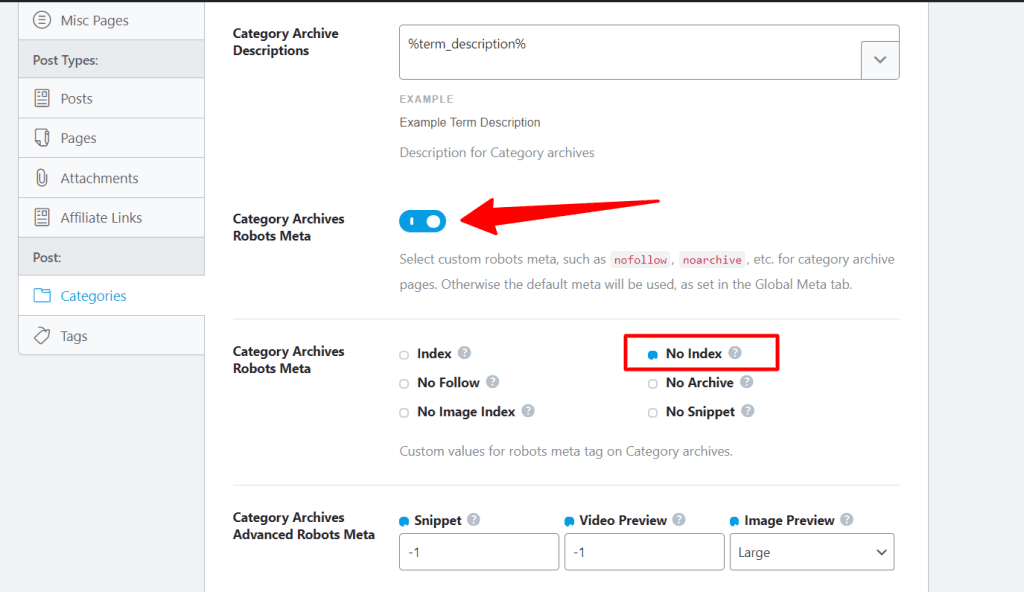Viewport: 1024px width, 592px height.
Task: Click the Video Preview value input field
Action: [644, 552]
